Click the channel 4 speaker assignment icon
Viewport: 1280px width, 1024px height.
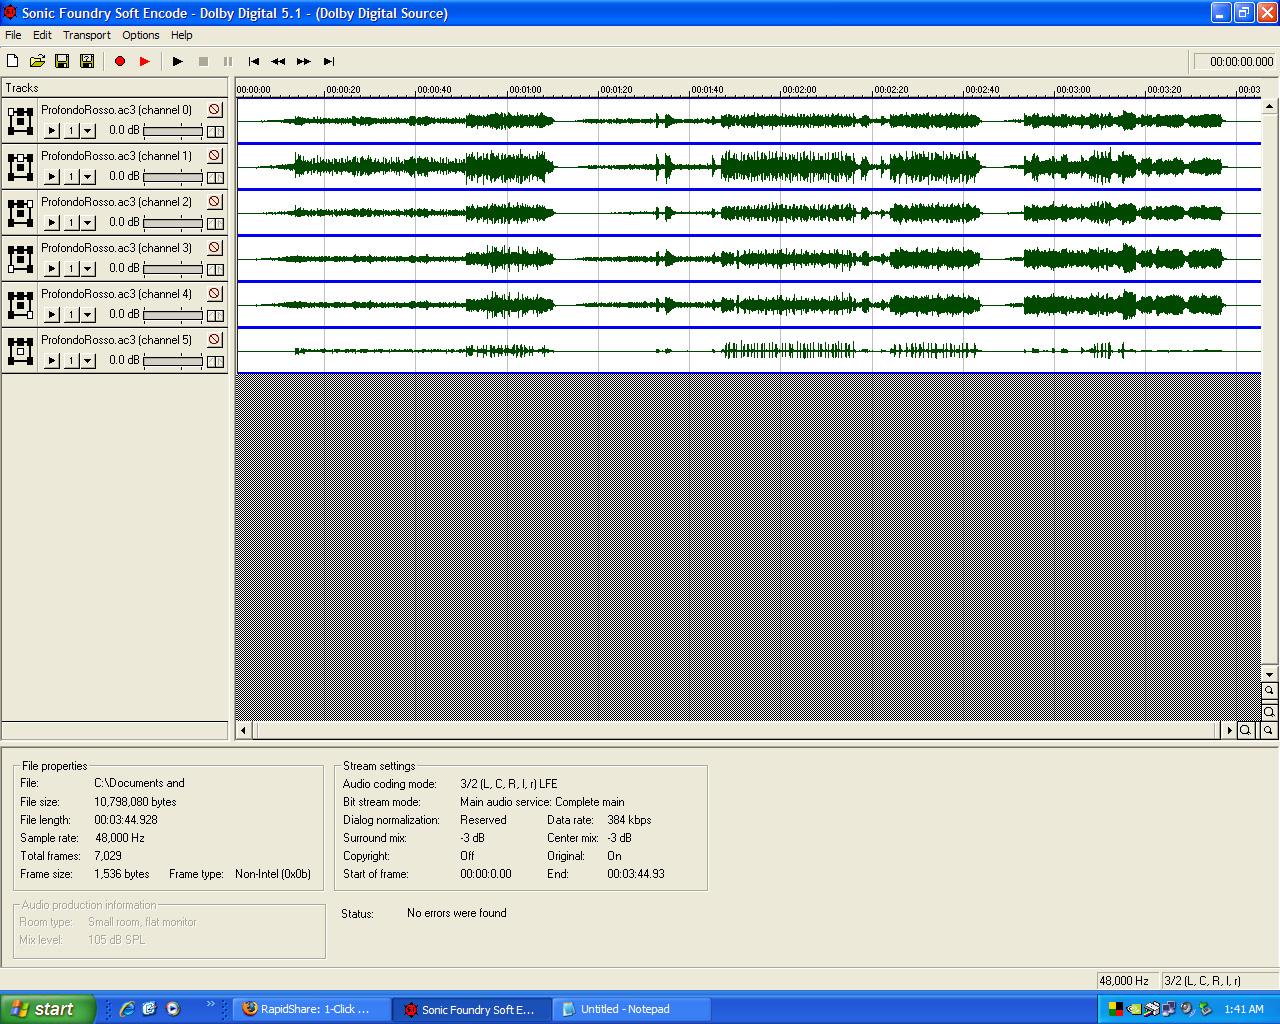tap(20, 305)
